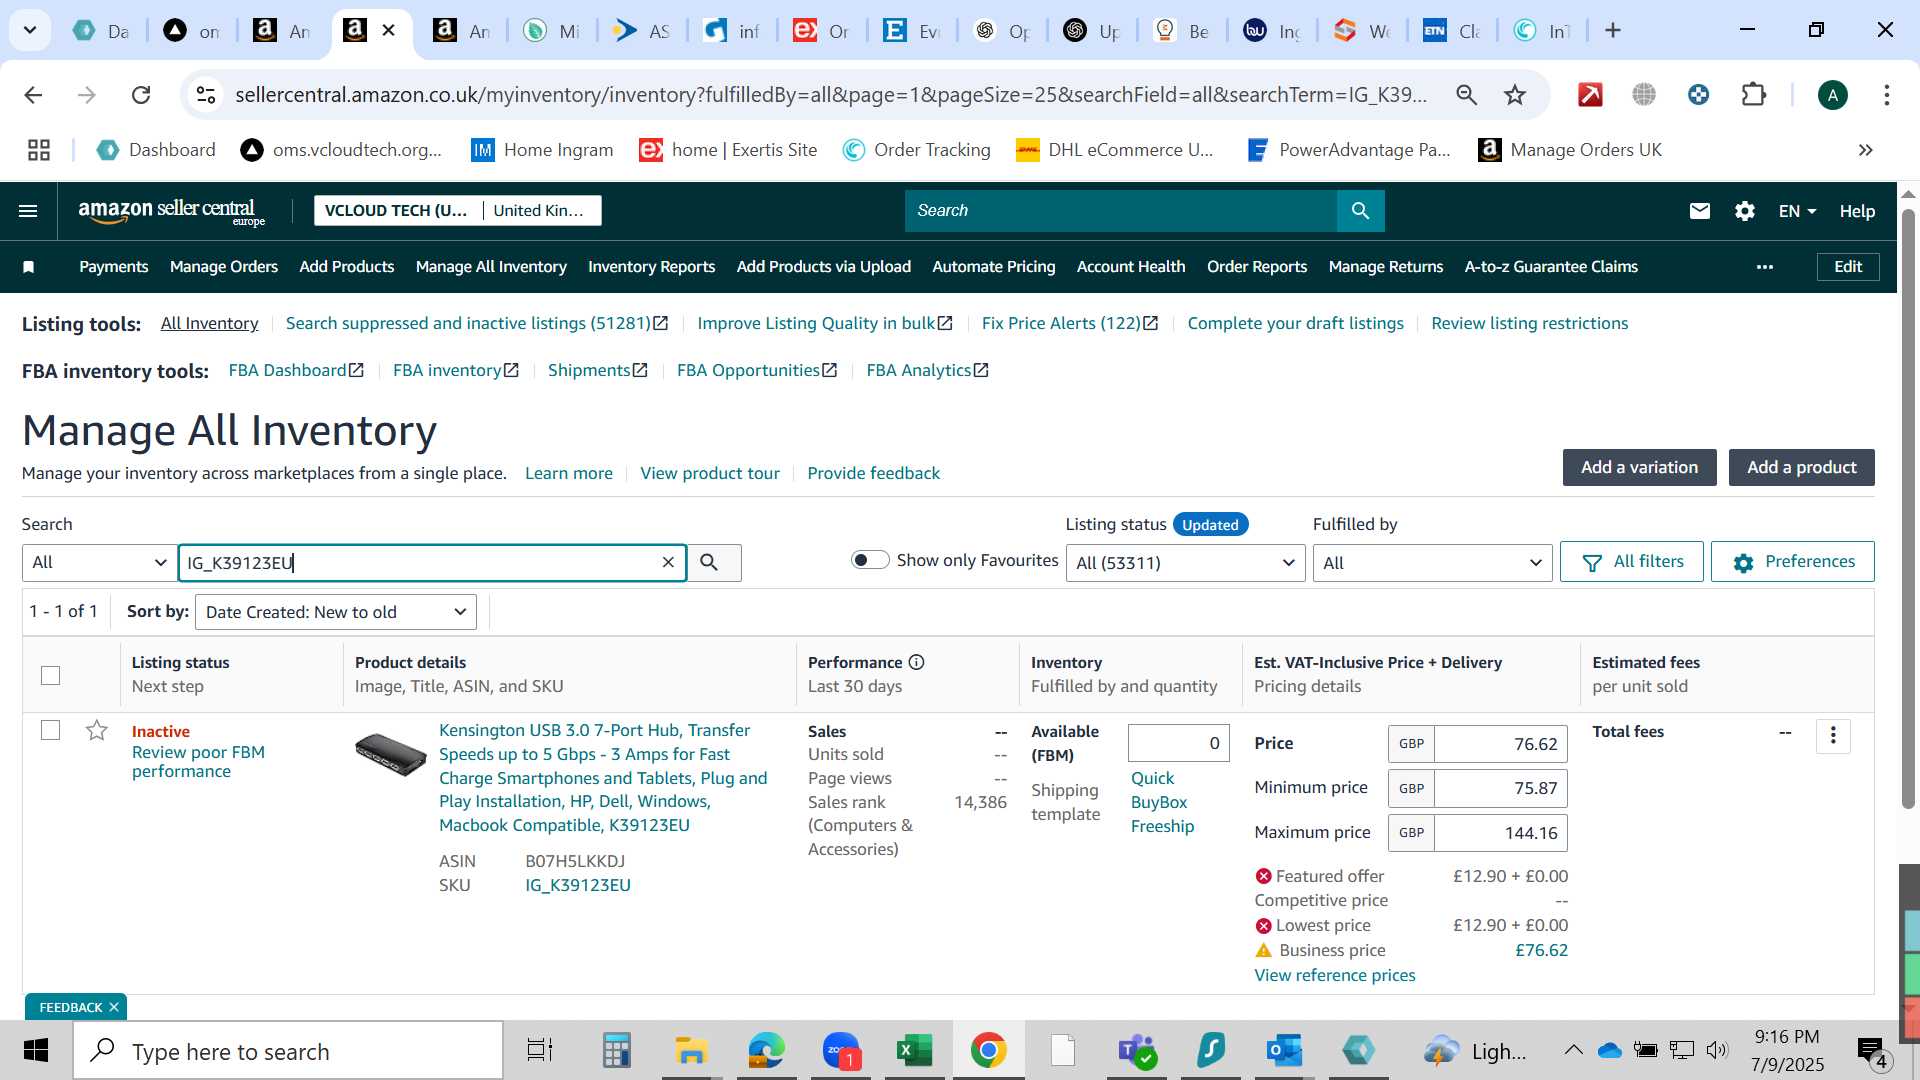
Task: Click the Help link in header
Action: point(1857,211)
